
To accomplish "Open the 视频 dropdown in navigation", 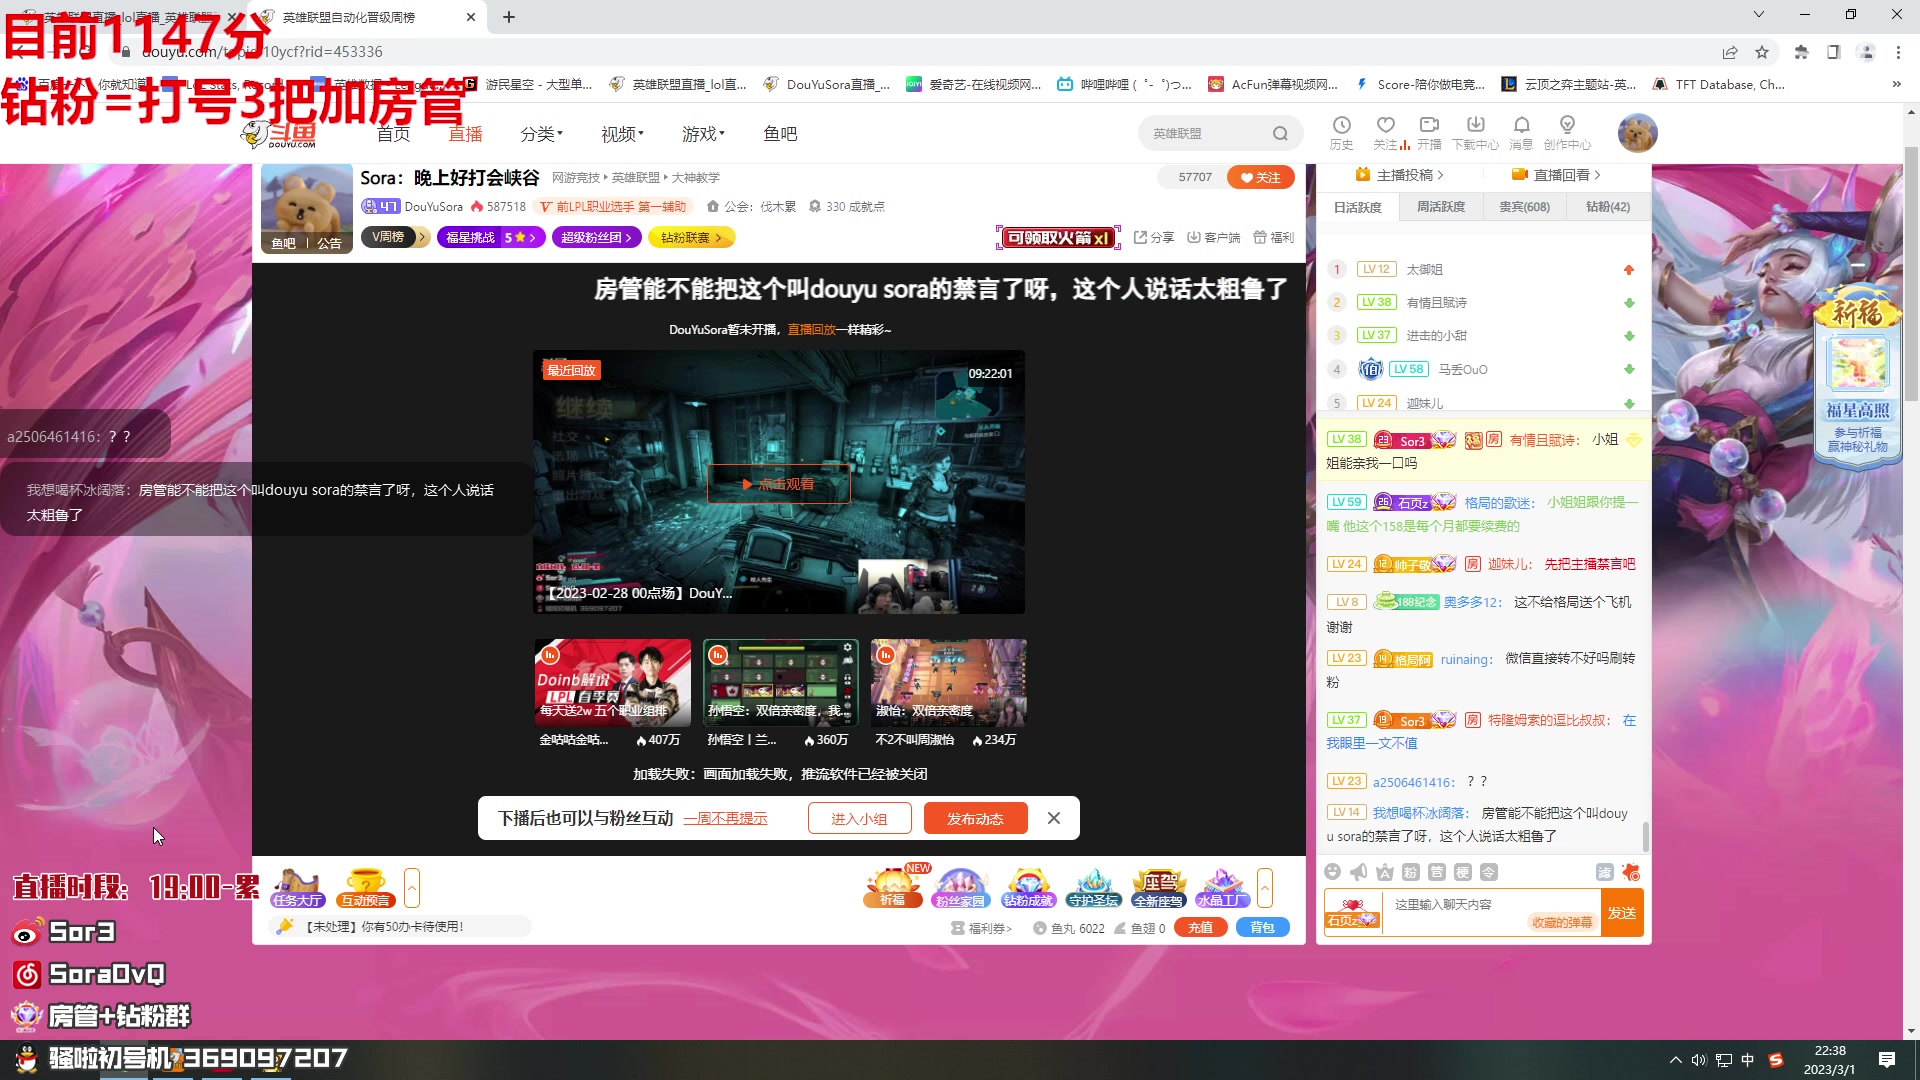I will click(x=622, y=133).
